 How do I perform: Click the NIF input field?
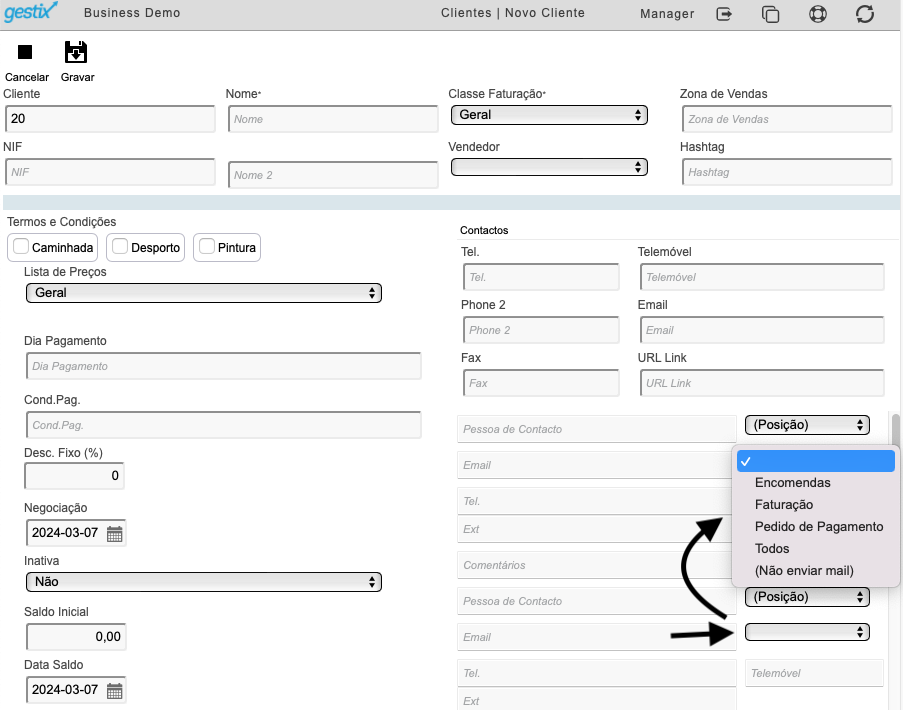point(110,172)
